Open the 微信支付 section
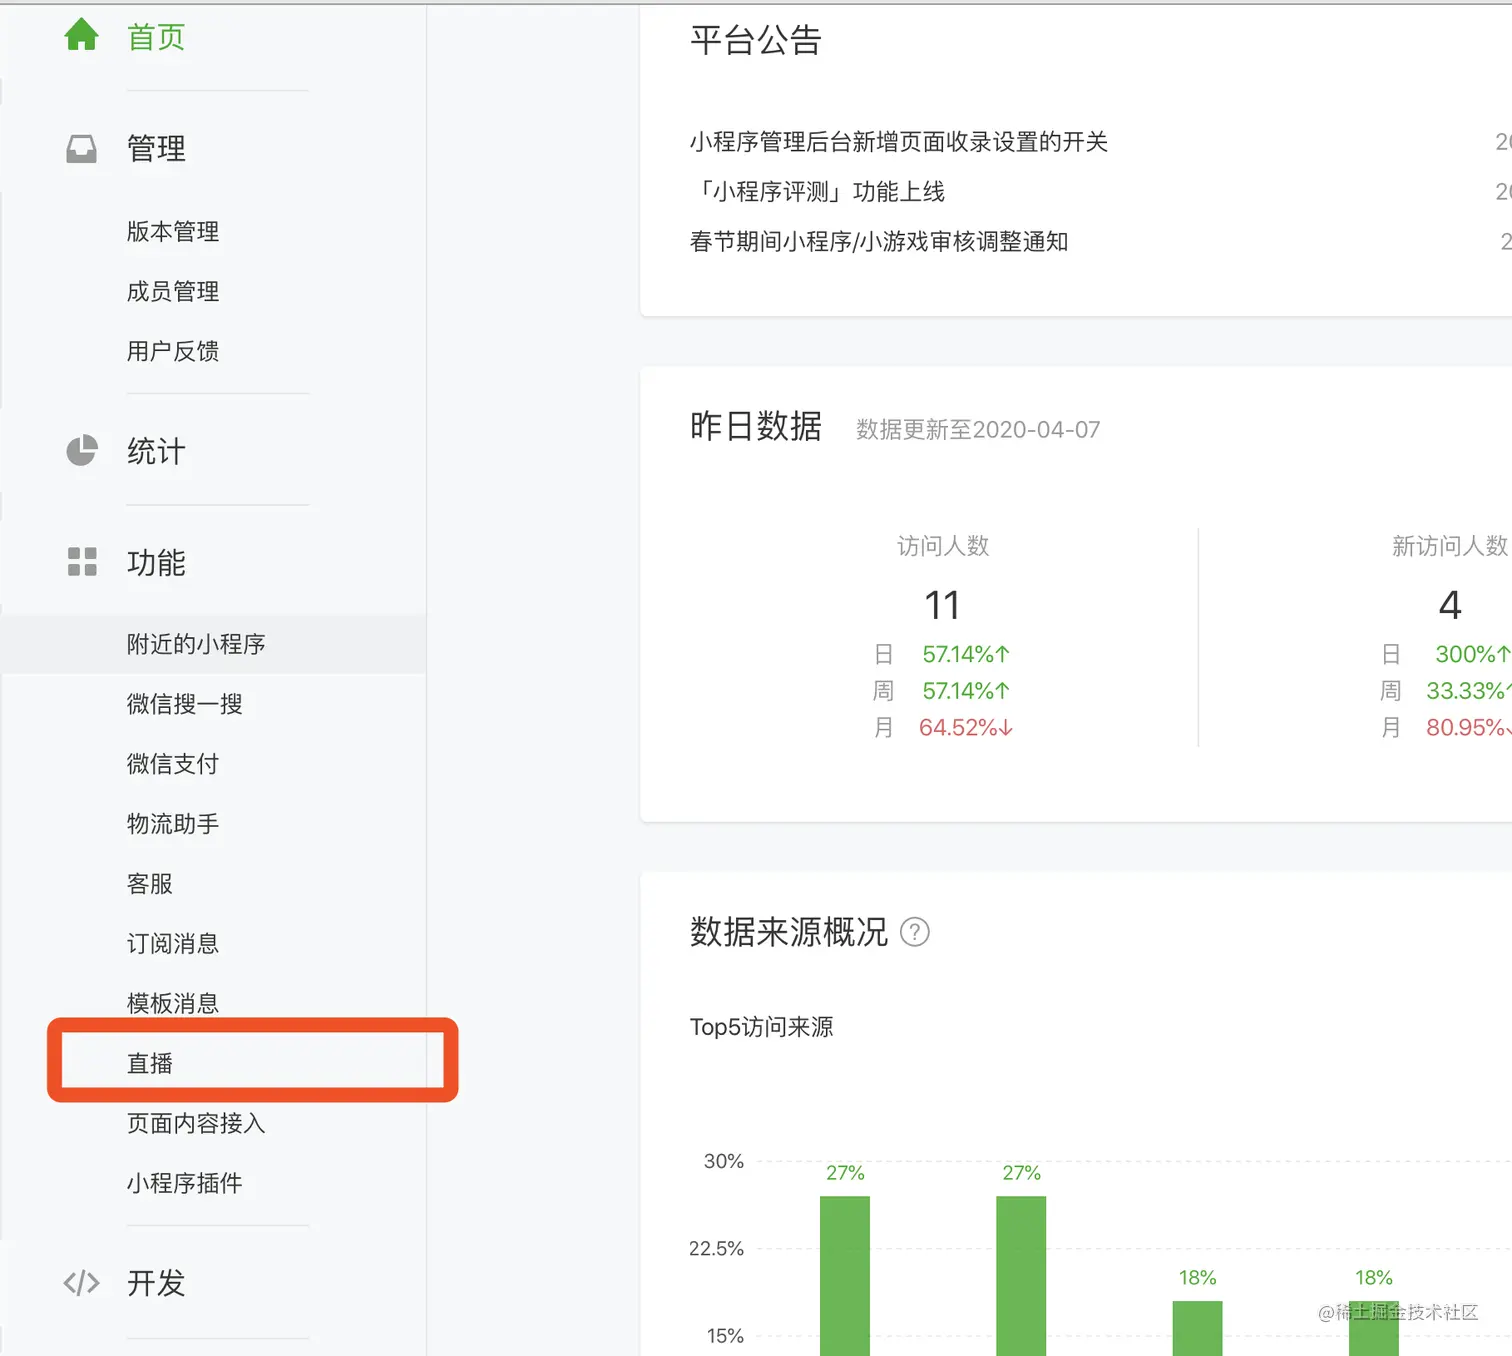 tap(172, 763)
